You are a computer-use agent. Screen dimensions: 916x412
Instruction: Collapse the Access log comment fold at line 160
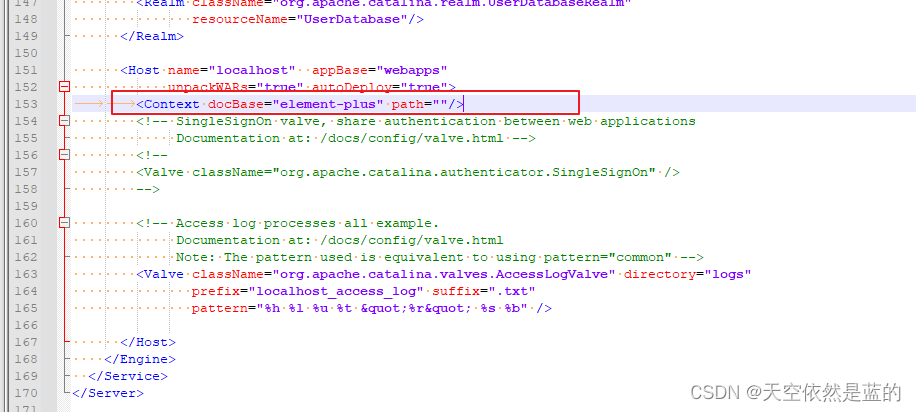coord(65,223)
